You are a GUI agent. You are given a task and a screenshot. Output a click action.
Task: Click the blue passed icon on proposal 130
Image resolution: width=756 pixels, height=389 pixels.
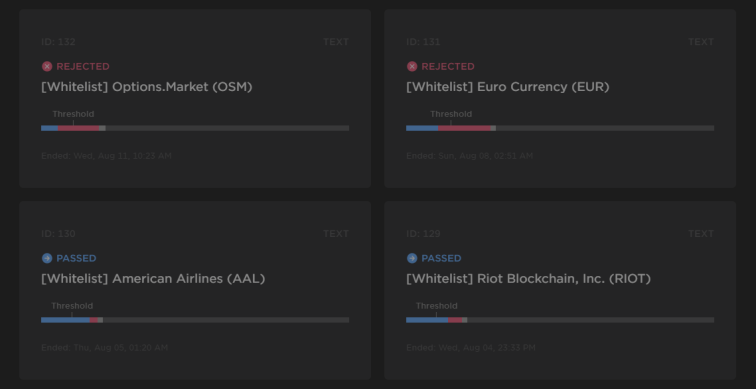point(47,258)
